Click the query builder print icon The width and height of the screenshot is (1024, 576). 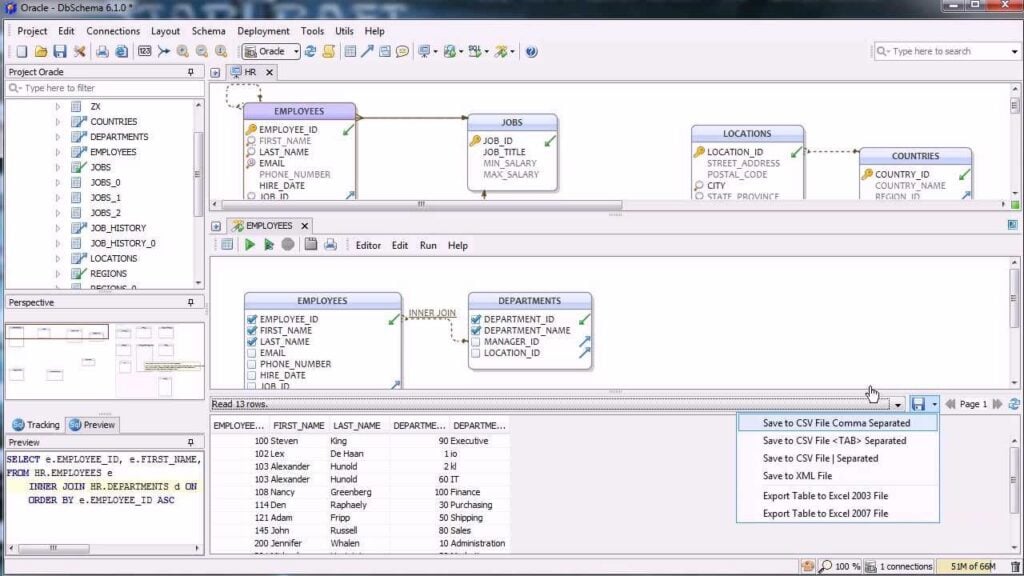coord(330,245)
